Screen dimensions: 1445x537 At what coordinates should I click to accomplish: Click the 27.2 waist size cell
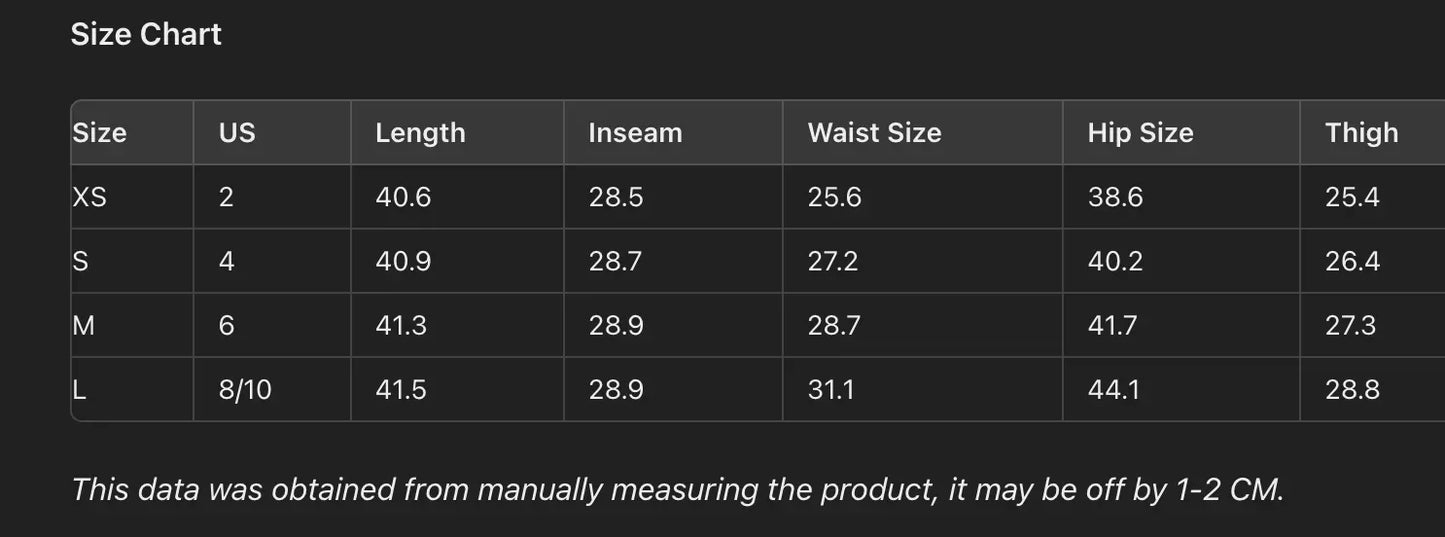pos(834,261)
